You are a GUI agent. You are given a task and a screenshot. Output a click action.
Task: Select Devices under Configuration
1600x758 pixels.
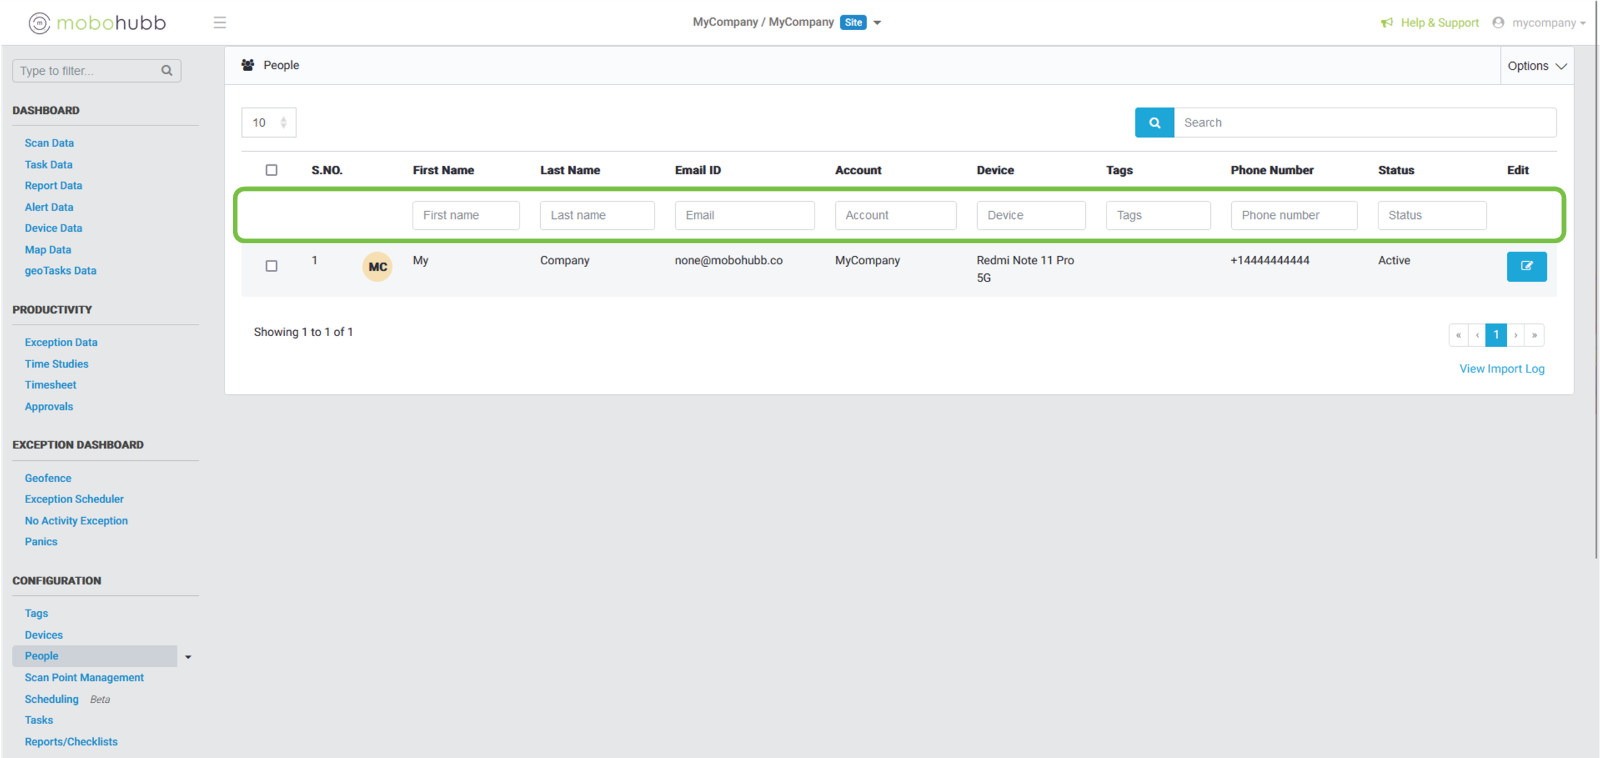click(x=44, y=635)
